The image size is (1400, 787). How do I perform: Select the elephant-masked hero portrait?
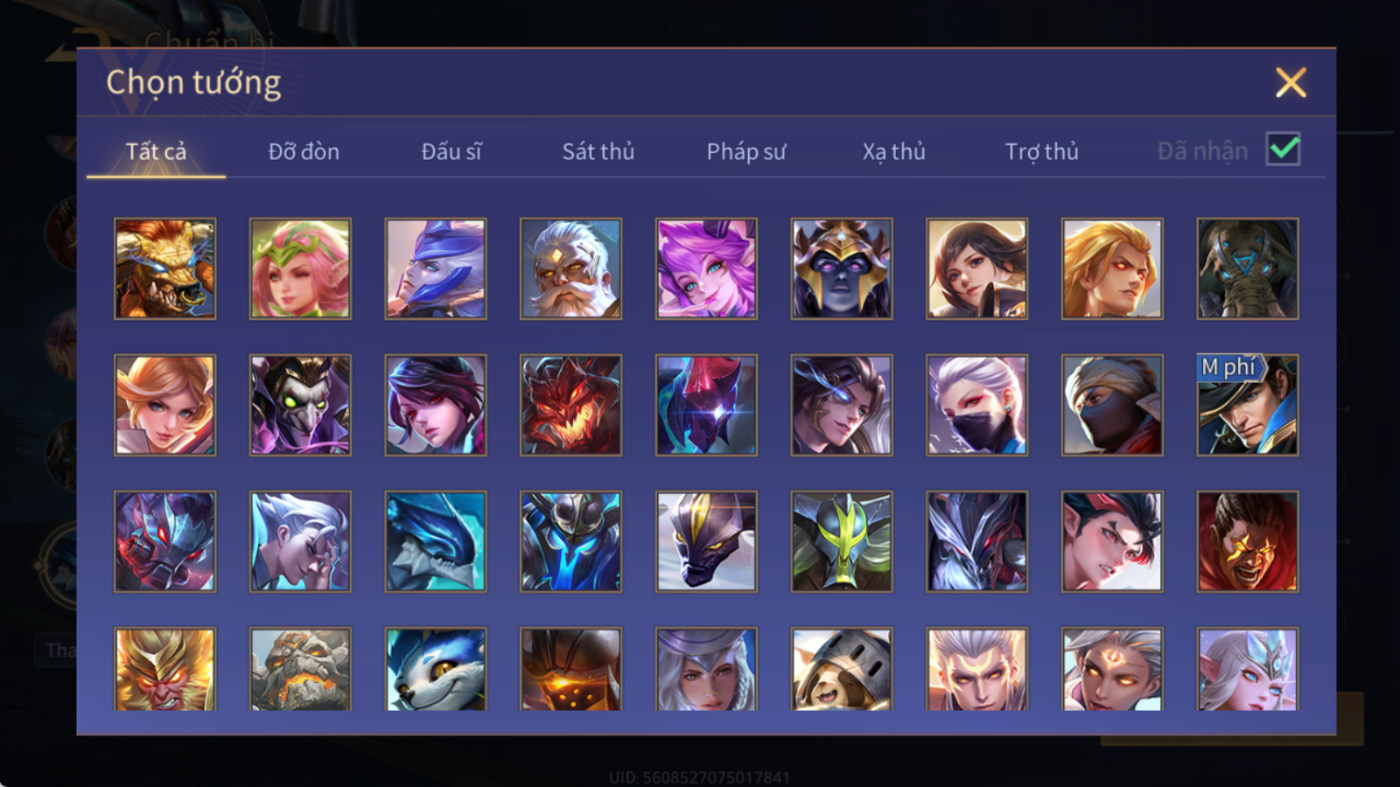click(1248, 269)
